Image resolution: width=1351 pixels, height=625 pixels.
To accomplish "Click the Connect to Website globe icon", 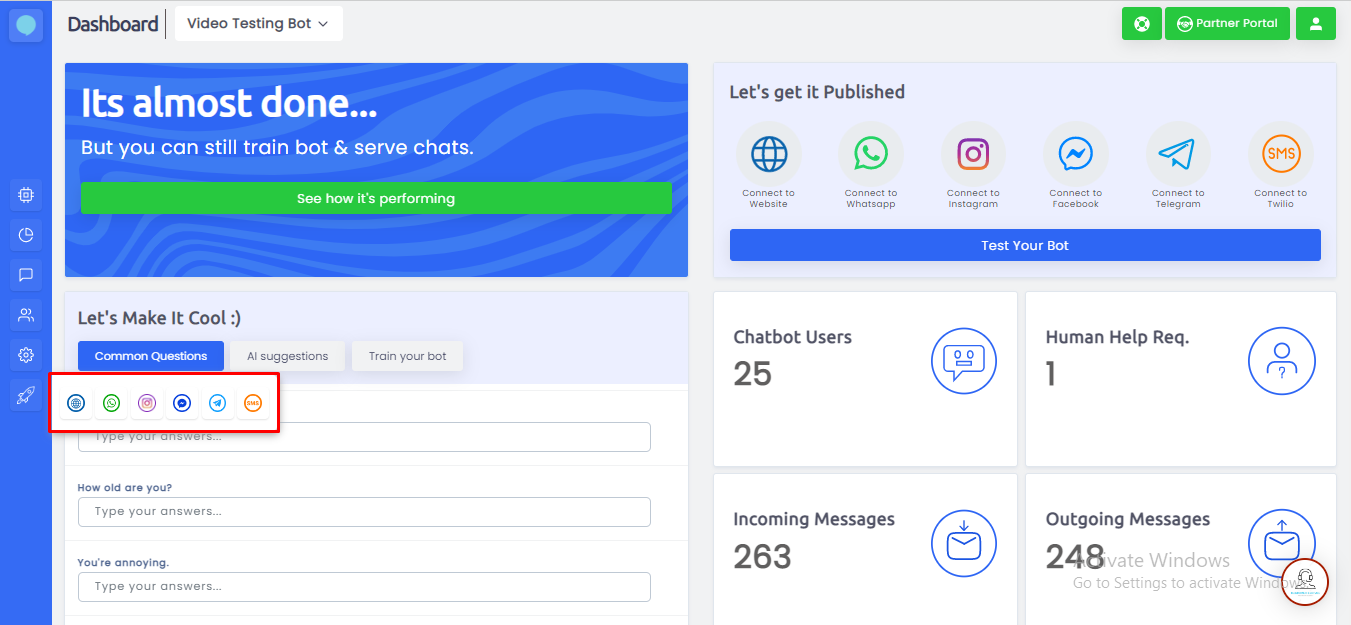I will [x=769, y=155].
